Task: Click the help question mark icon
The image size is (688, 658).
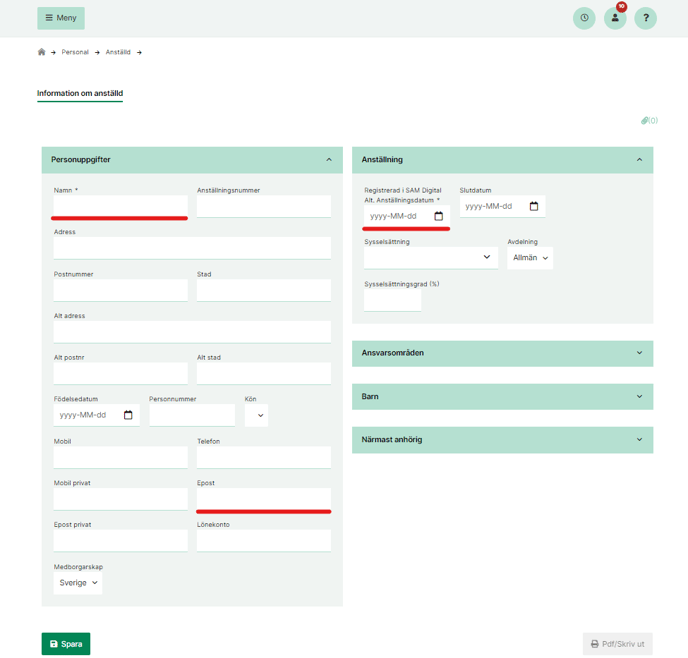Action: pyautogui.click(x=646, y=18)
